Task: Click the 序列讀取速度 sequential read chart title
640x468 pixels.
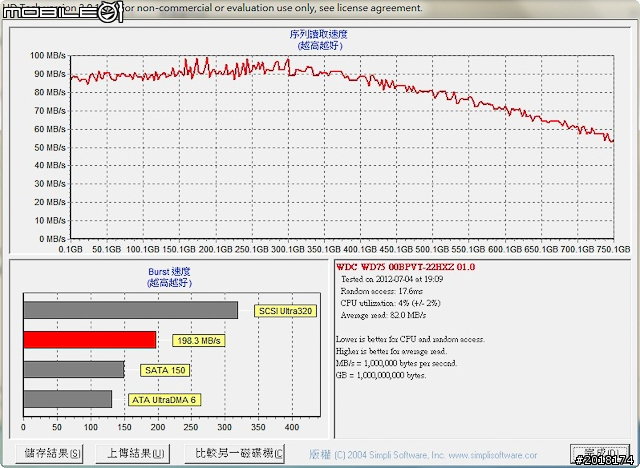Action: (x=318, y=35)
